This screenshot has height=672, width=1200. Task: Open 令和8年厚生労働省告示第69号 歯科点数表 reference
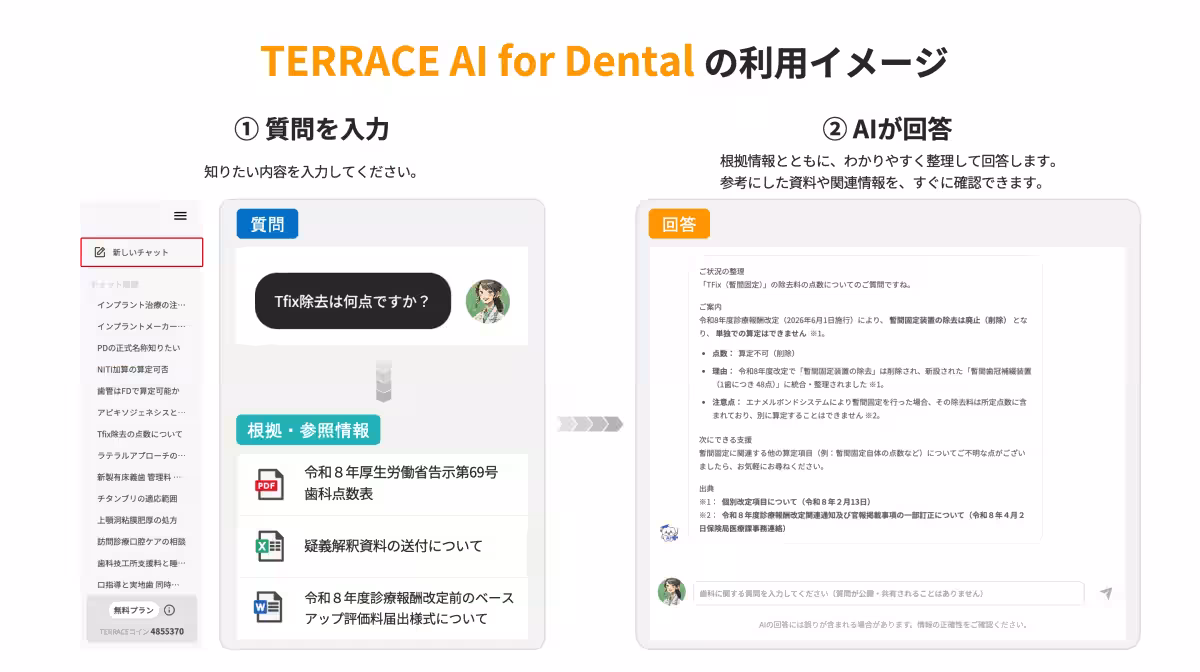click(382, 483)
